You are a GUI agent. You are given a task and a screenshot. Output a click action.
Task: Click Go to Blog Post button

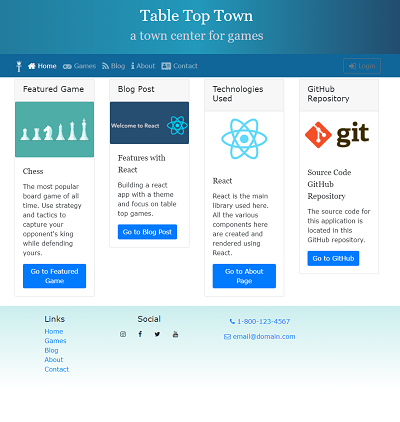point(147,232)
